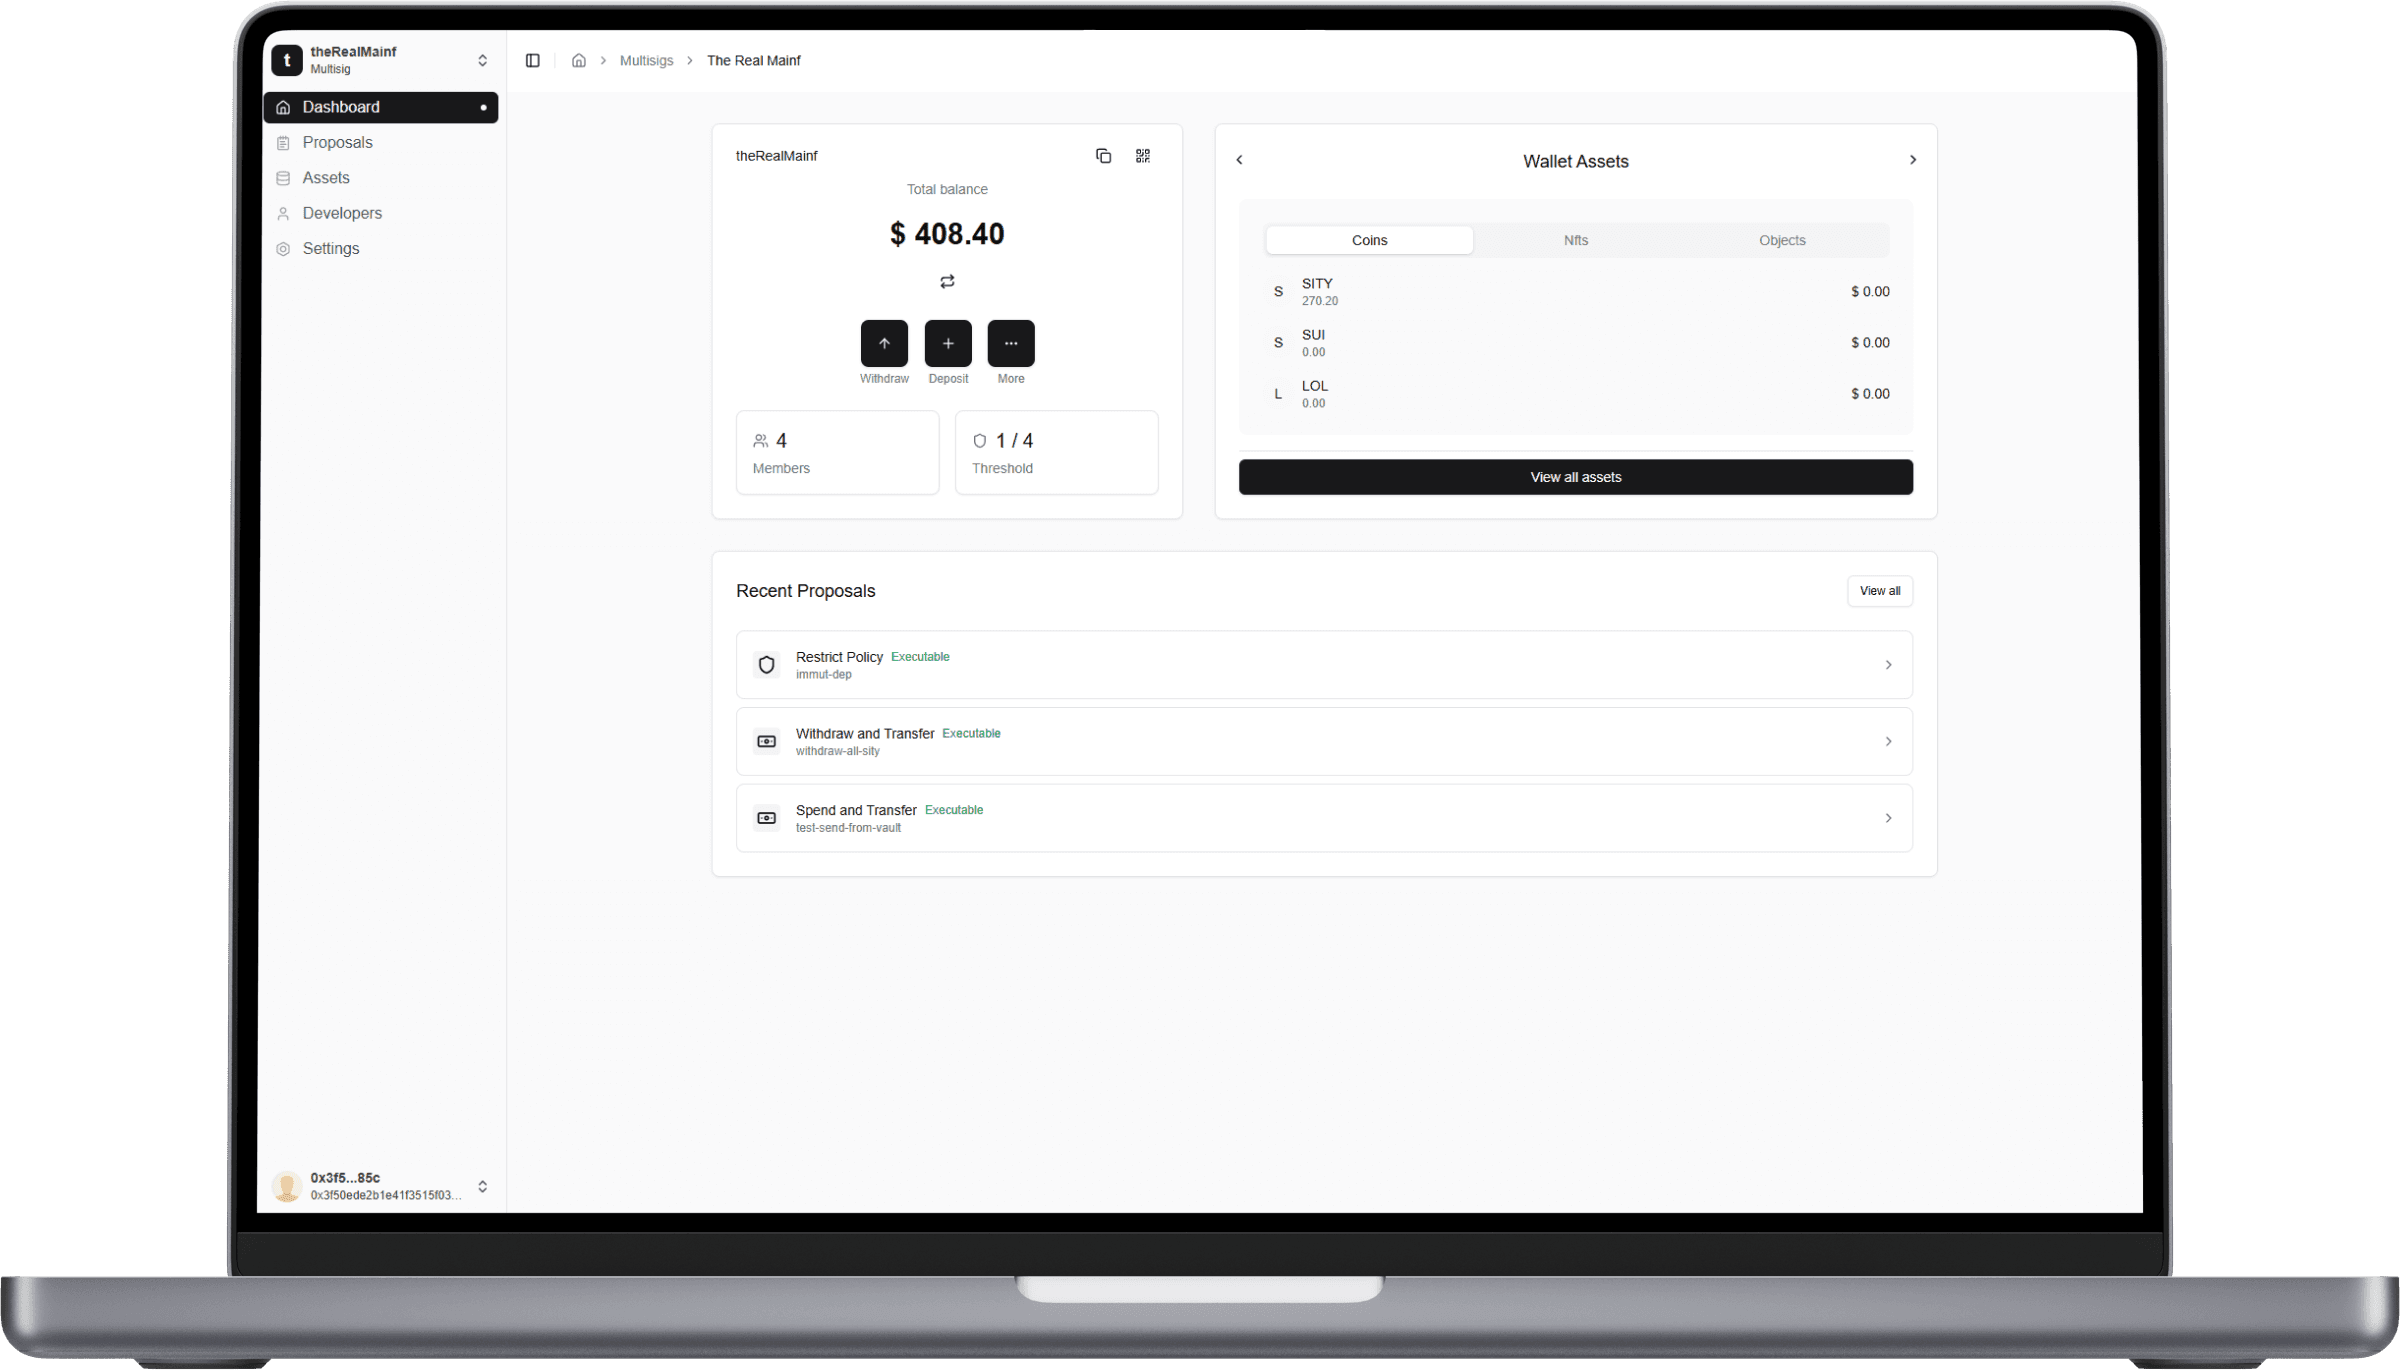Screen dimensions: 2400x1370
Task: Open the QR code for theRealMainf
Action: tap(1142, 155)
